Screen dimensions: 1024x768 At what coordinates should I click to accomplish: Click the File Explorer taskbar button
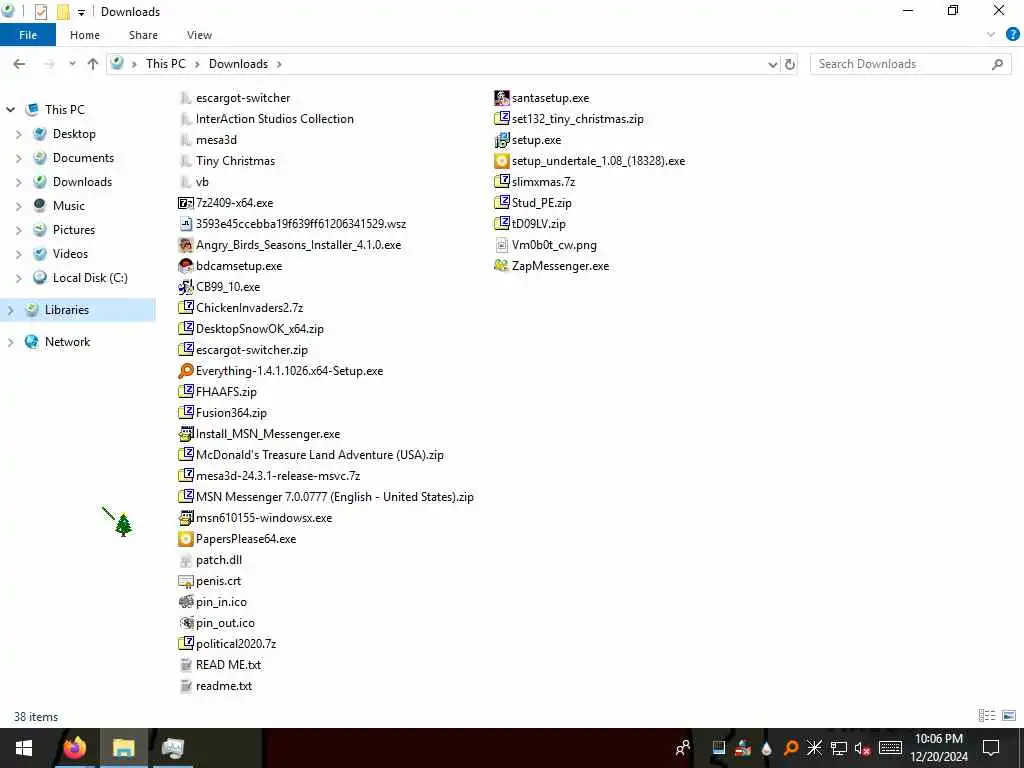[123, 748]
